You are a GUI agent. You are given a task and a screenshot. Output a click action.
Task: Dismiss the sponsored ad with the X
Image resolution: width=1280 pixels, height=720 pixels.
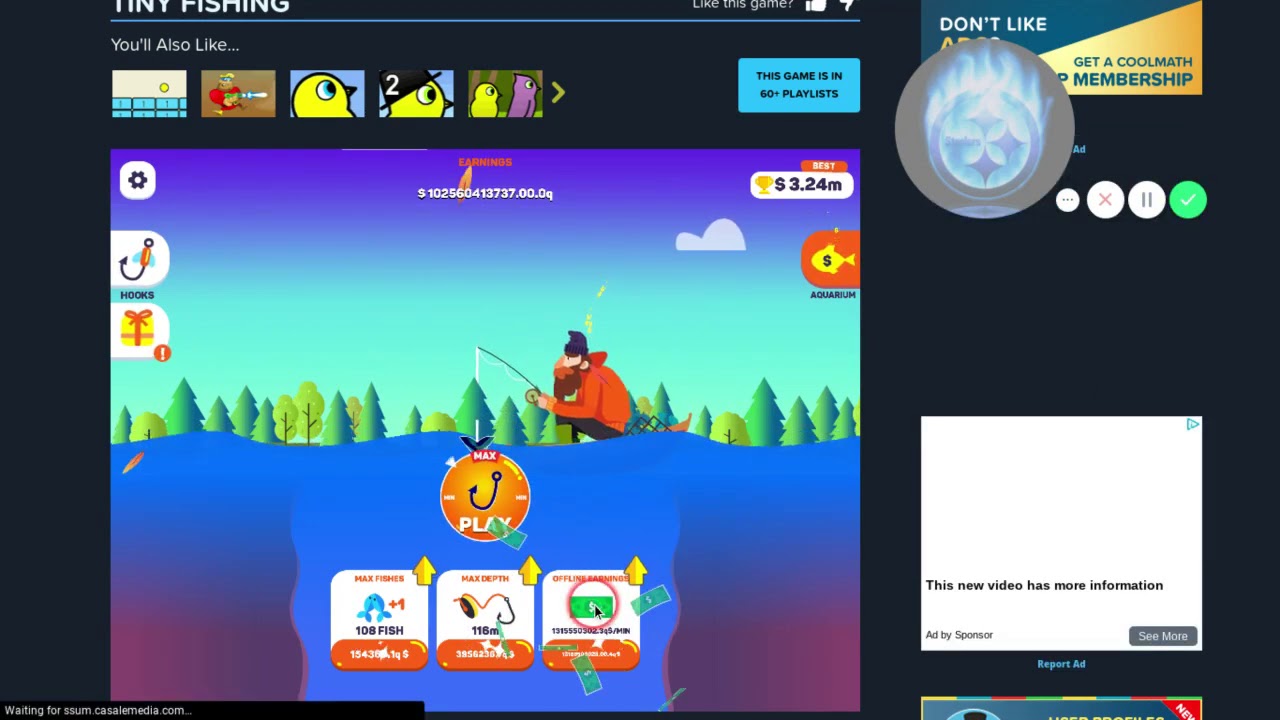point(1105,200)
